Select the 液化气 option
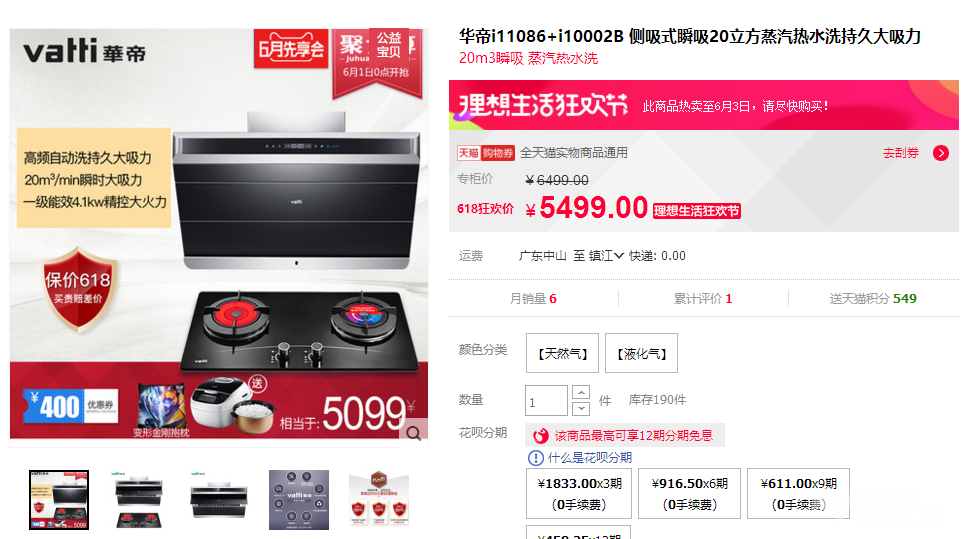 [641, 353]
